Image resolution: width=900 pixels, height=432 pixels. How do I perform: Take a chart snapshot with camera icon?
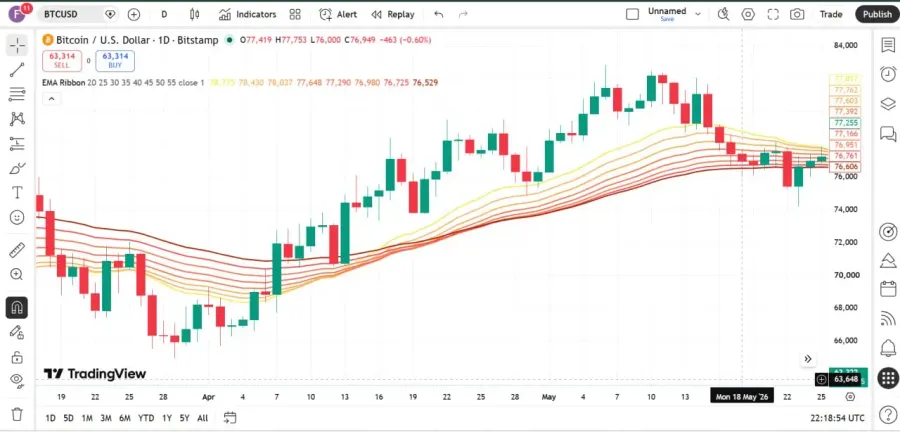tap(797, 14)
